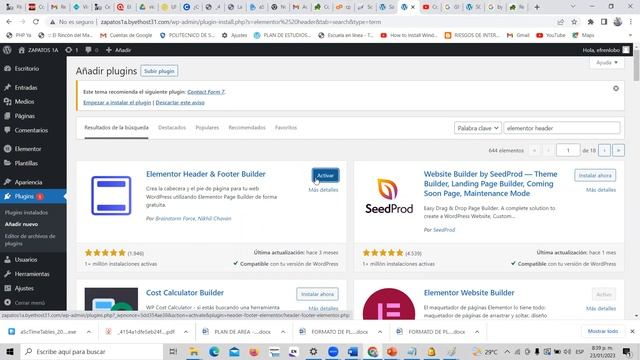Open the Windows Start menu
Screen dimensions: 640x360
point(10,351)
